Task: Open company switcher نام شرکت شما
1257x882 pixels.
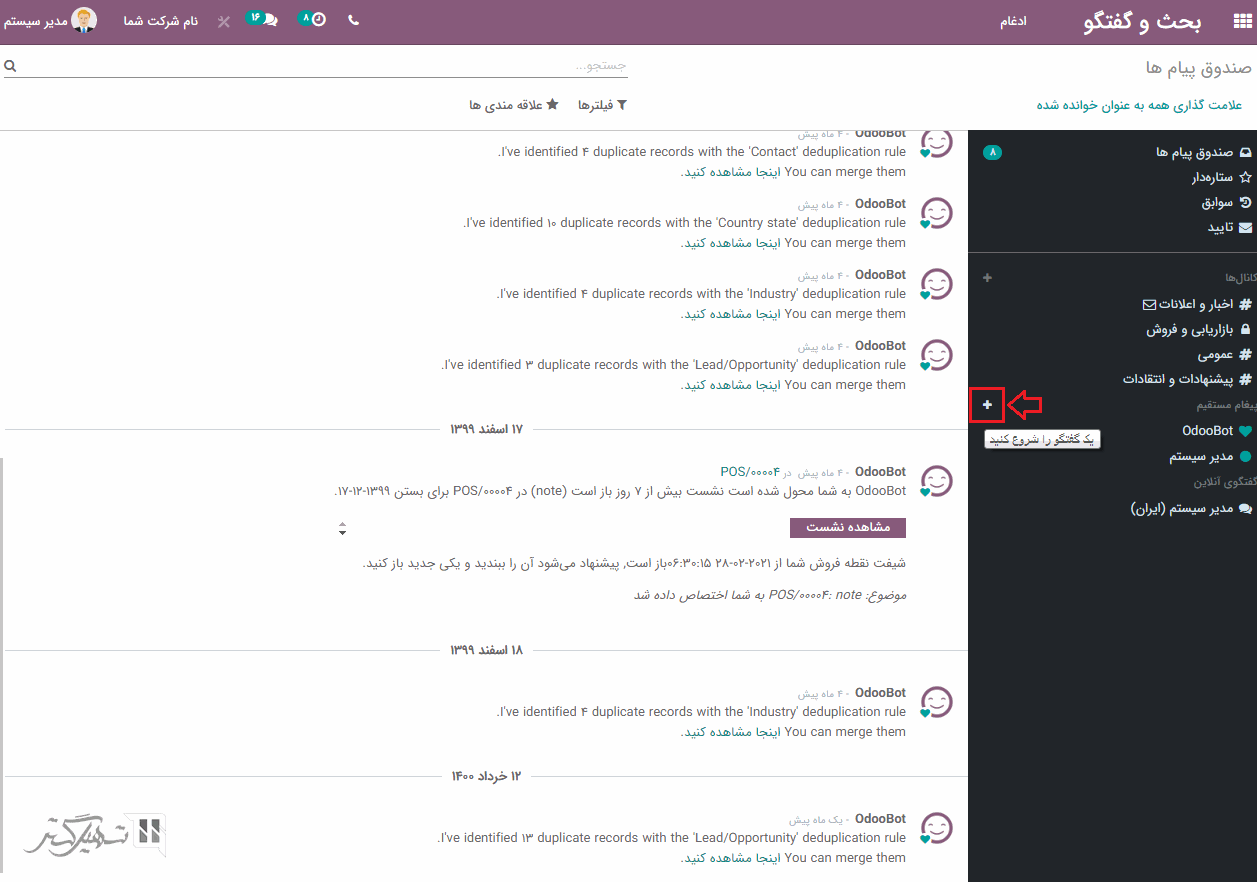Action: point(161,21)
